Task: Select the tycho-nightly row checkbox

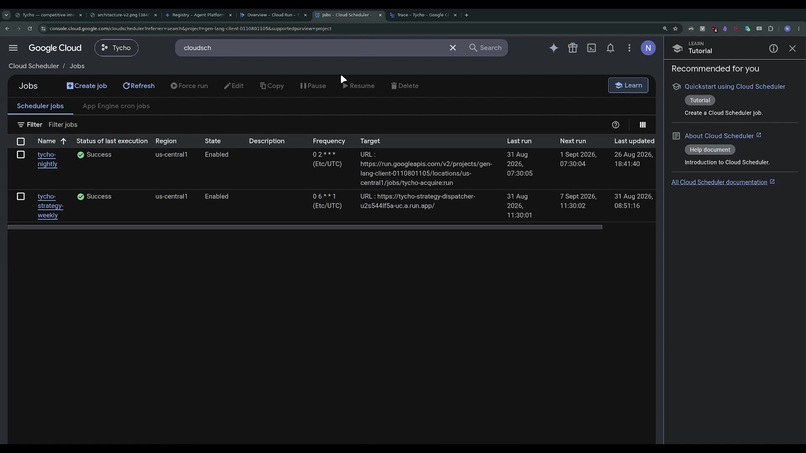Action: 21,154
